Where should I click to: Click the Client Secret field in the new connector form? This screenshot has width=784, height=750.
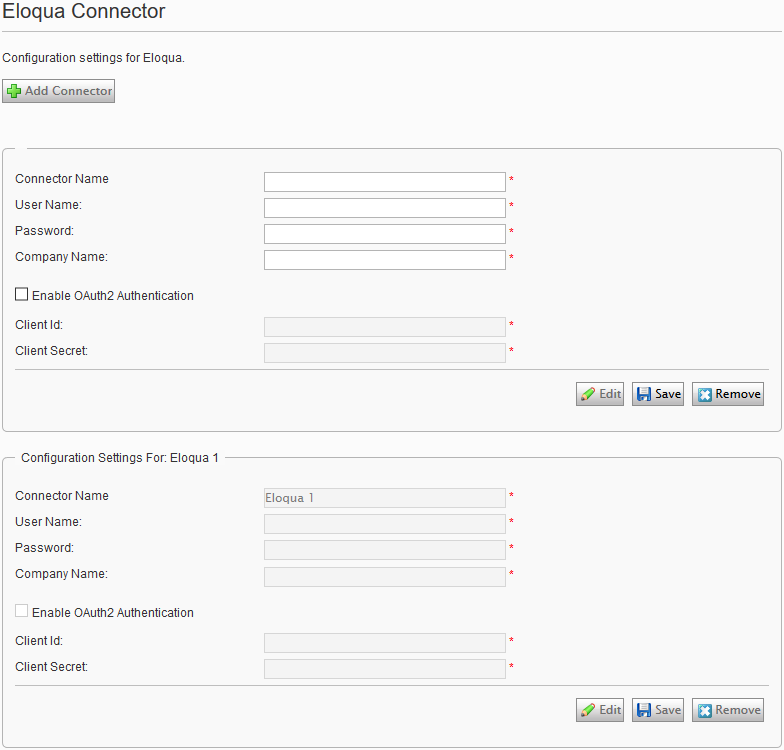coord(384,353)
